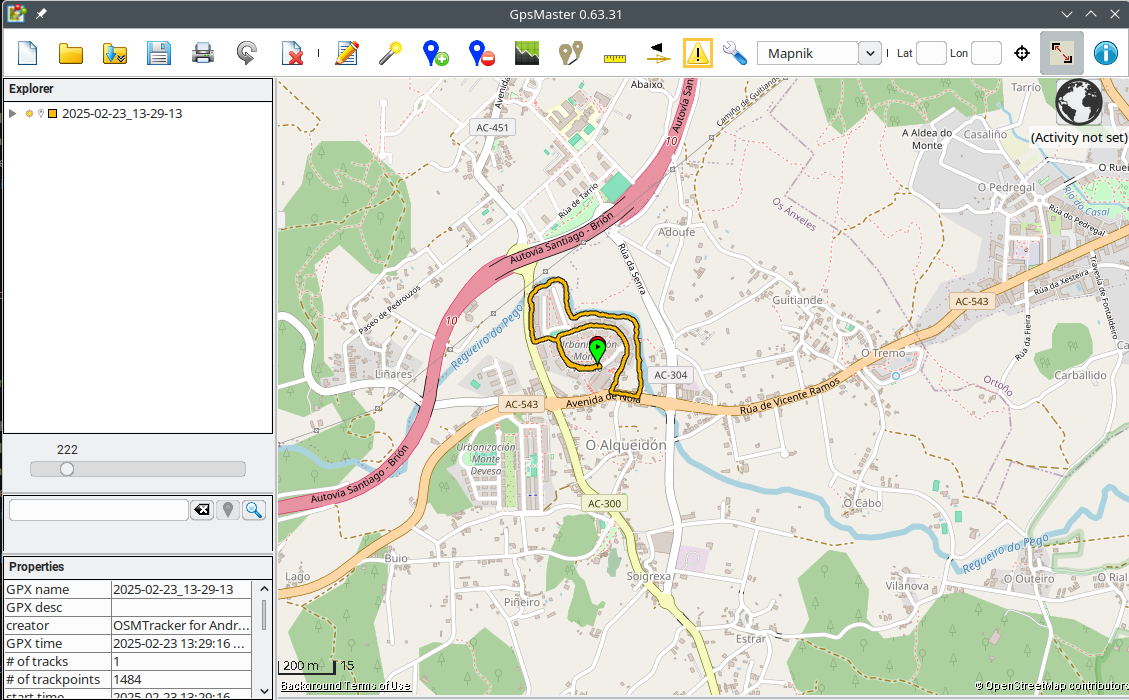Toggle the yellow warning triangle button
Image resolution: width=1129 pixels, height=700 pixels.
point(698,53)
